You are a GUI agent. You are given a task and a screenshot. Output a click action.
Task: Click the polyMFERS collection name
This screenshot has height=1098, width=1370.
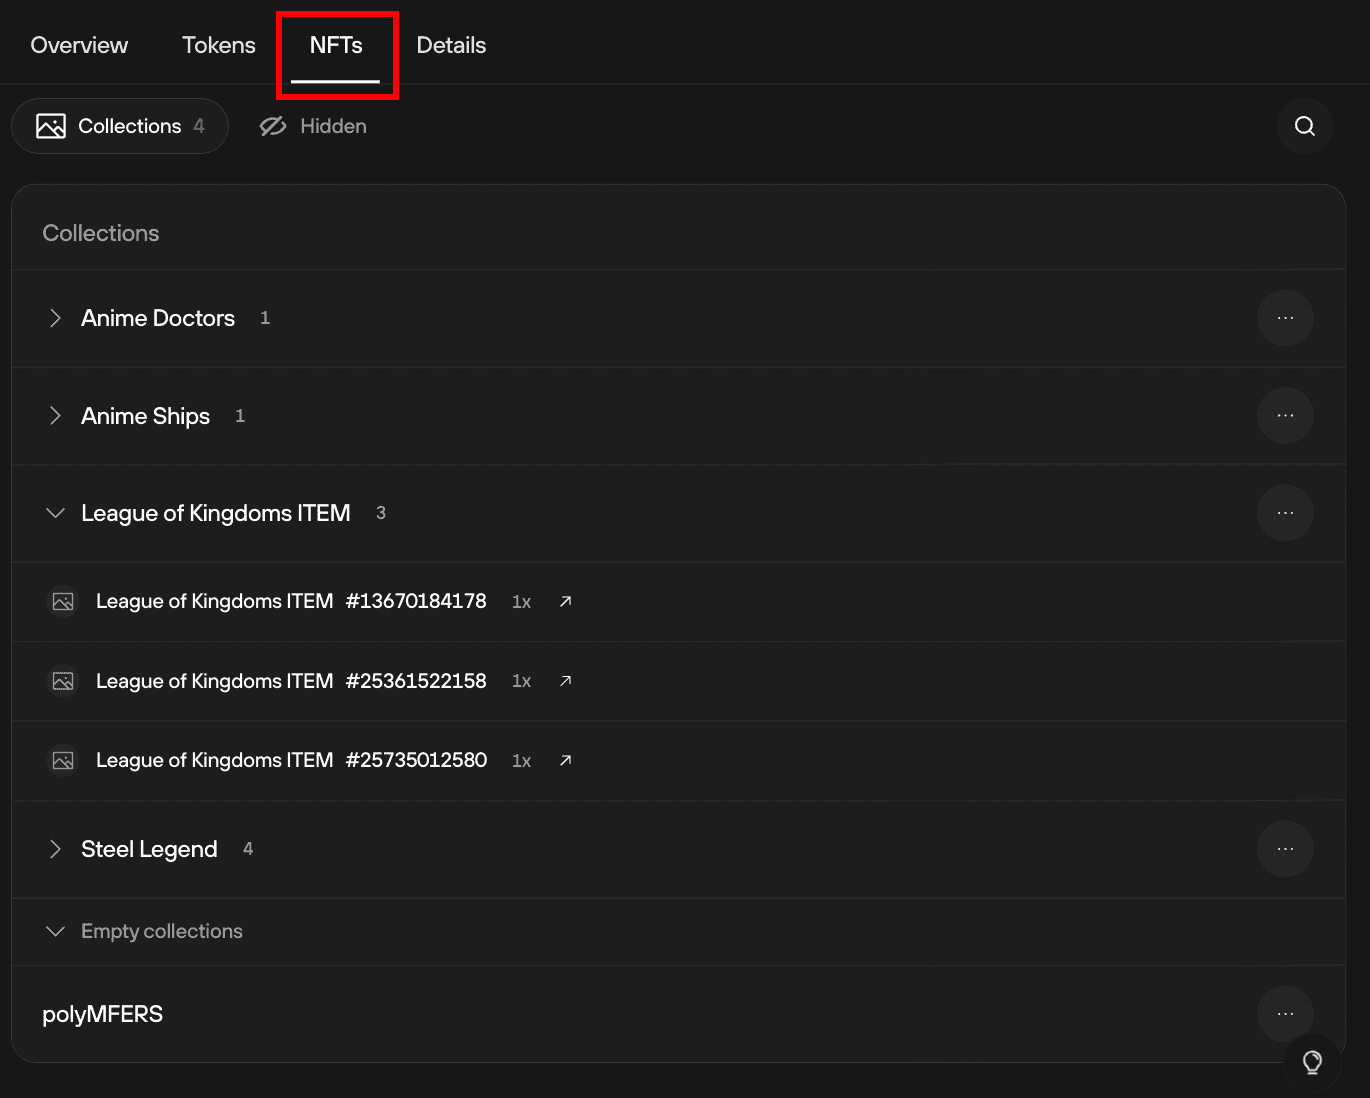click(x=102, y=1014)
